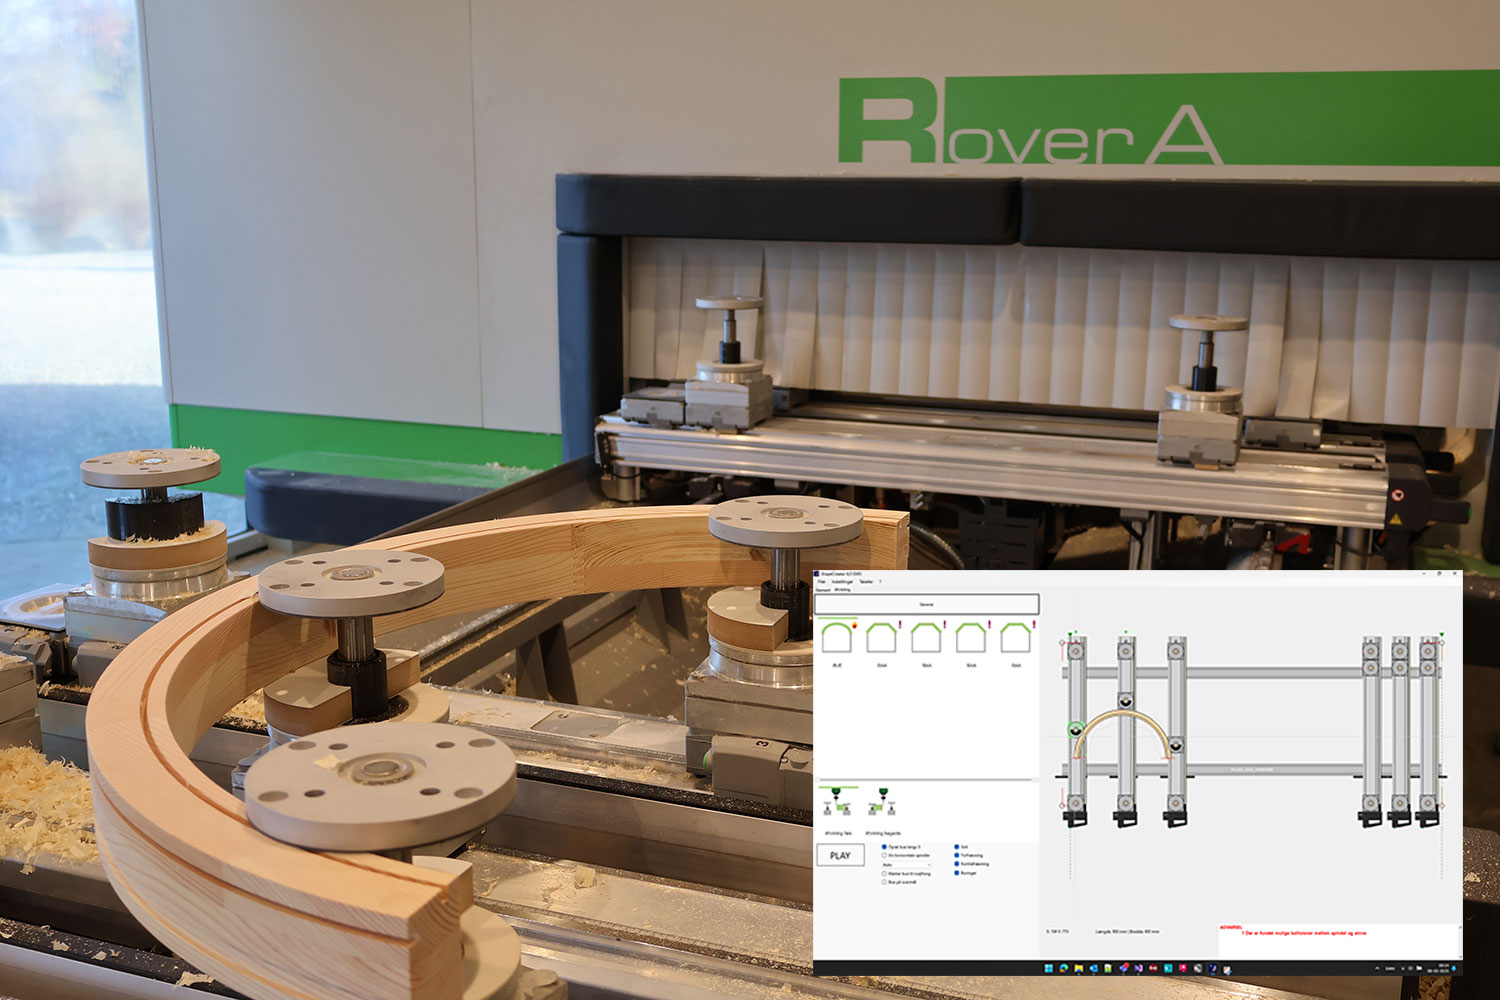Switch to the Afvikling tab

pos(842,590)
